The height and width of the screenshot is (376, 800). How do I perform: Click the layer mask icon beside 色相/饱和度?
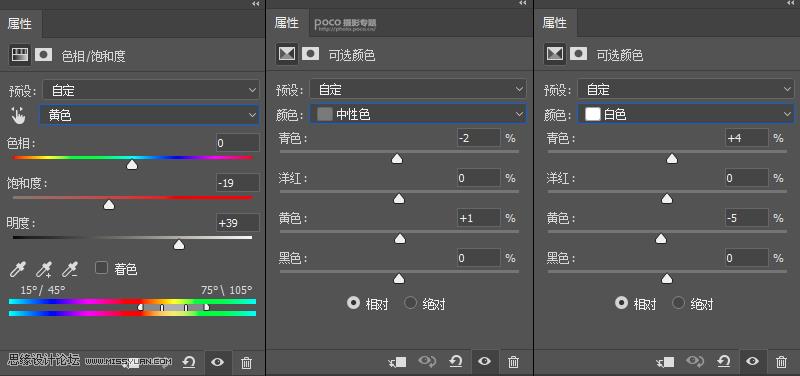43,55
